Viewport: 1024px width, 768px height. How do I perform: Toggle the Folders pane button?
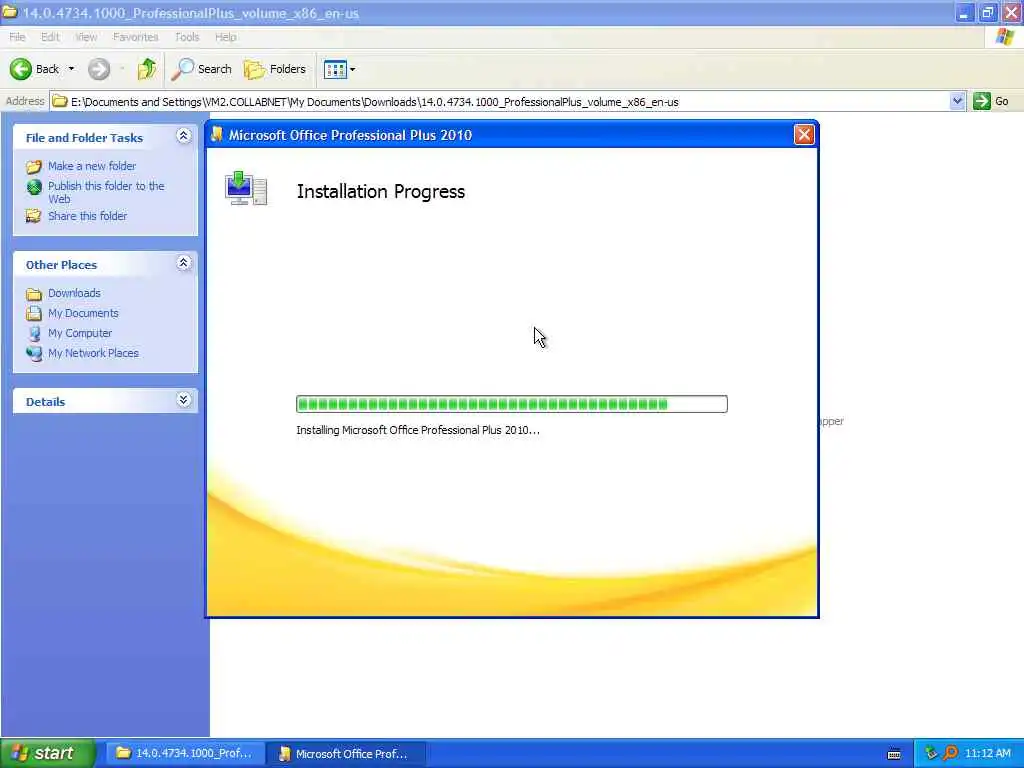pos(275,69)
